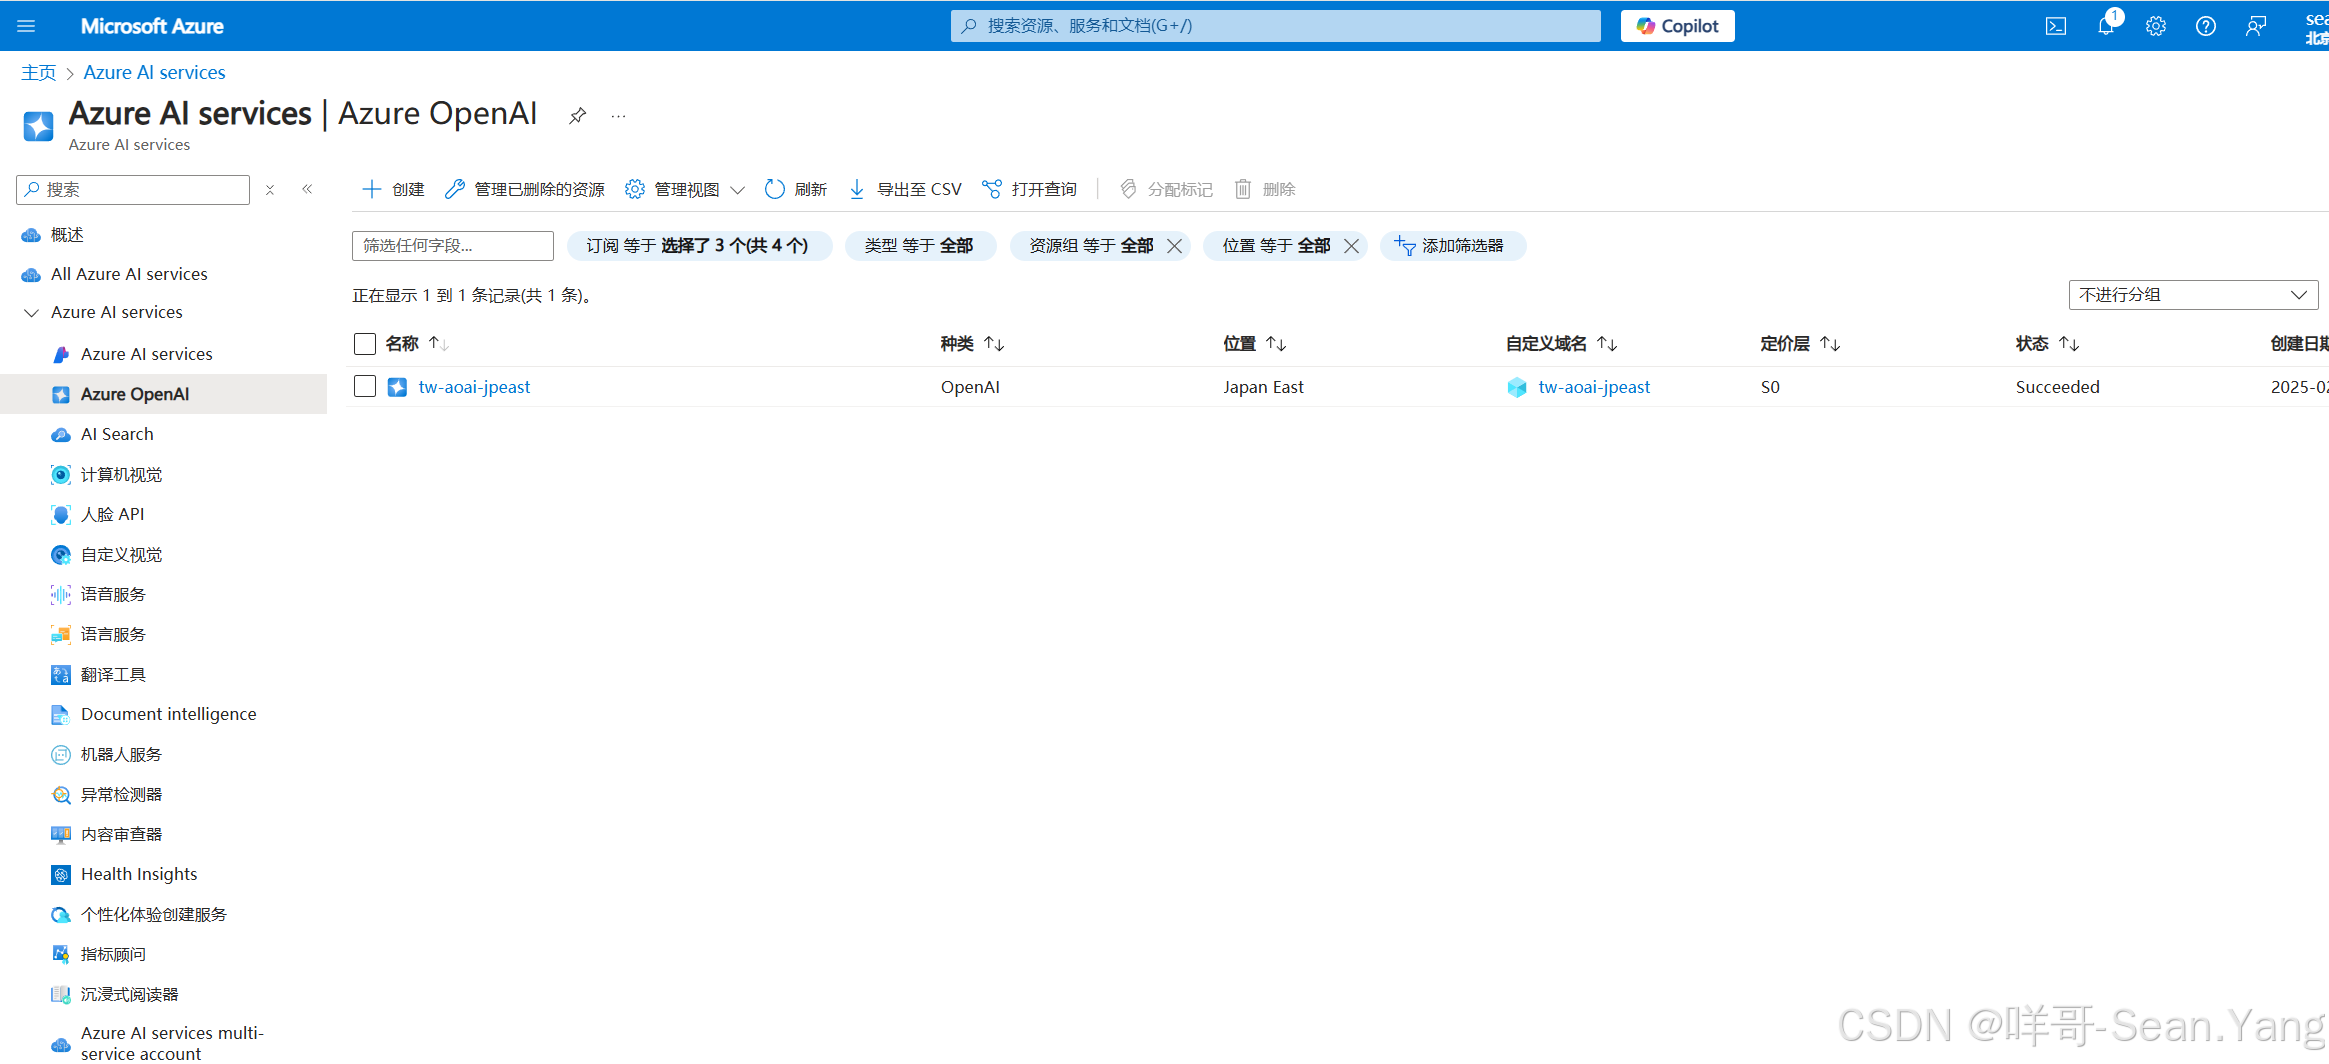Collapse the Azure AI services tree group
2329x1064 pixels.
tap(32, 313)
